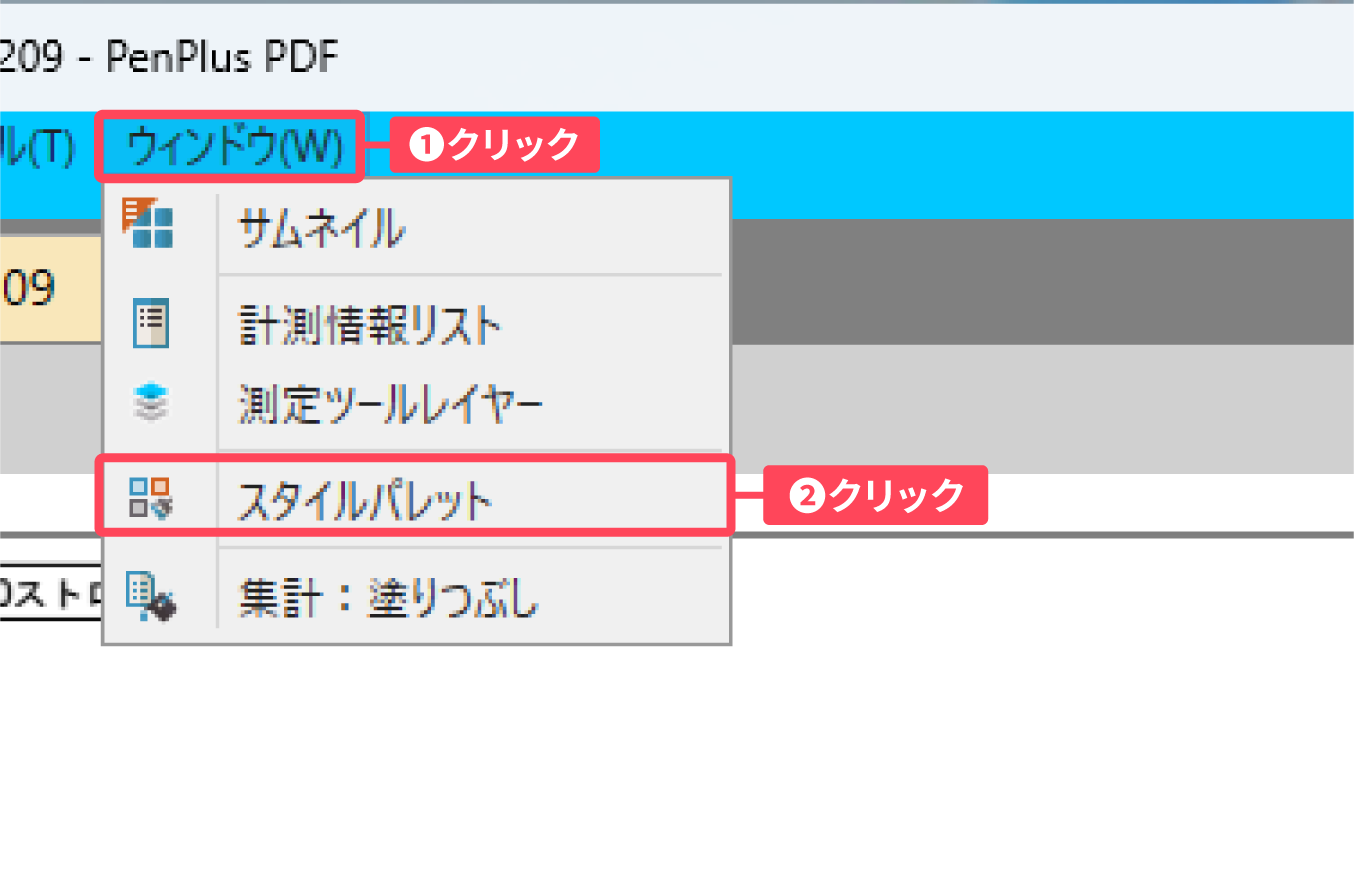Select the 集計:塗りつぶし menu entry
This screenshot has width=1354, height=887.
[x=388, y=599]
